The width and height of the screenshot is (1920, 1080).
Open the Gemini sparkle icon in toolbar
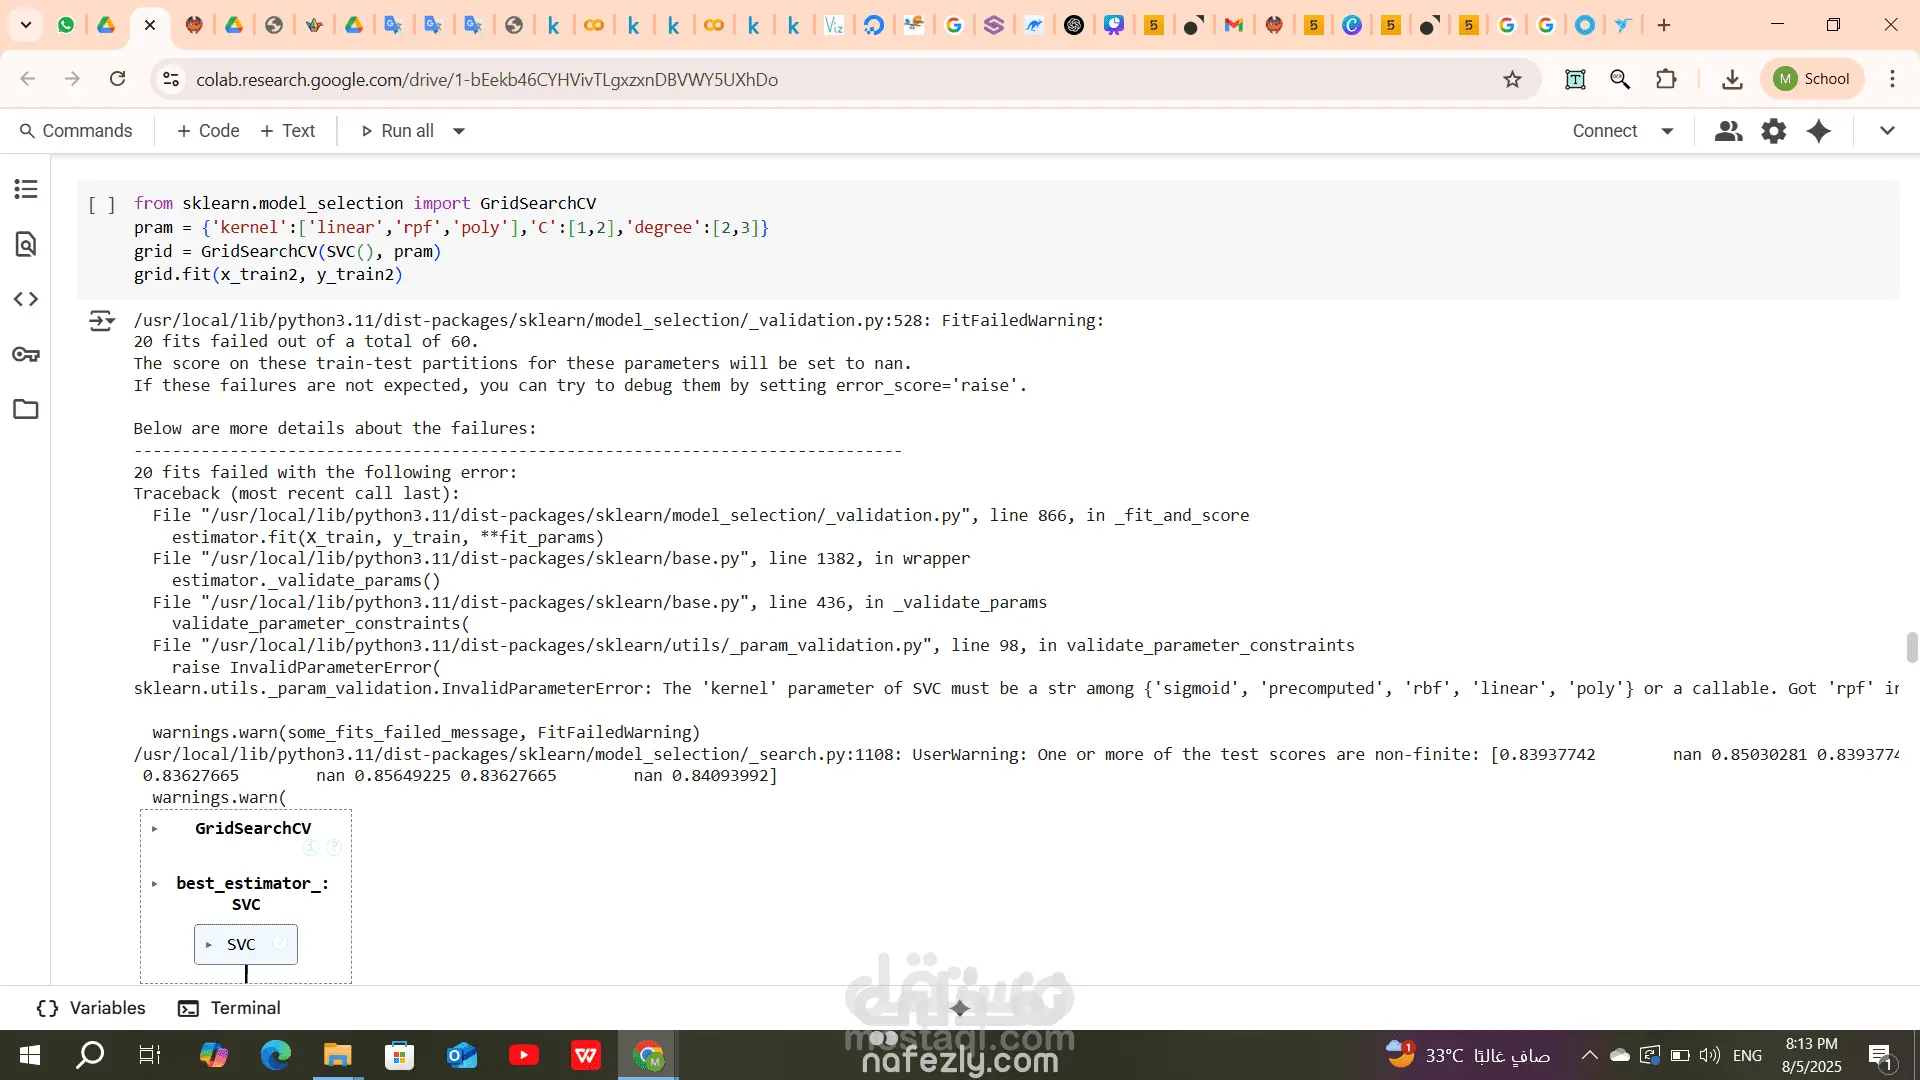pos(1819,131)
